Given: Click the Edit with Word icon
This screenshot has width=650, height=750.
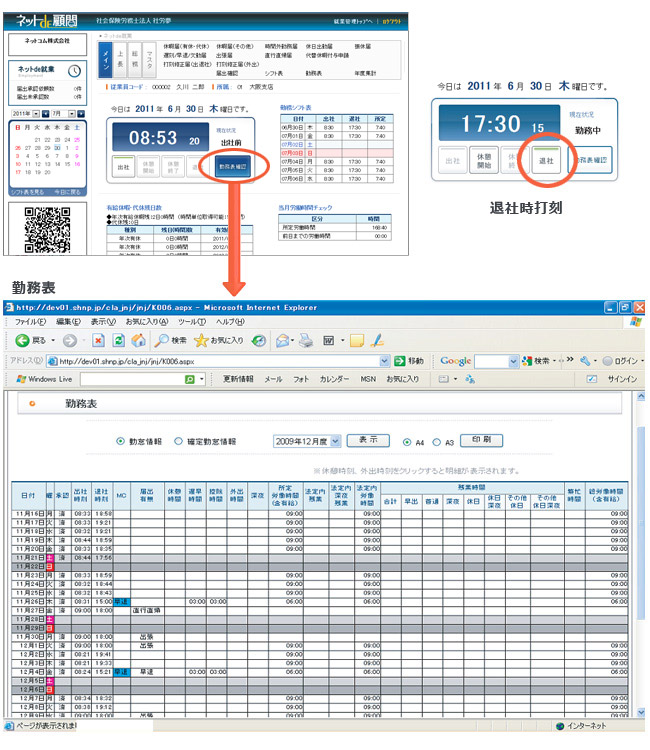Looking at the screenshot, I should [x=329, y=341].
